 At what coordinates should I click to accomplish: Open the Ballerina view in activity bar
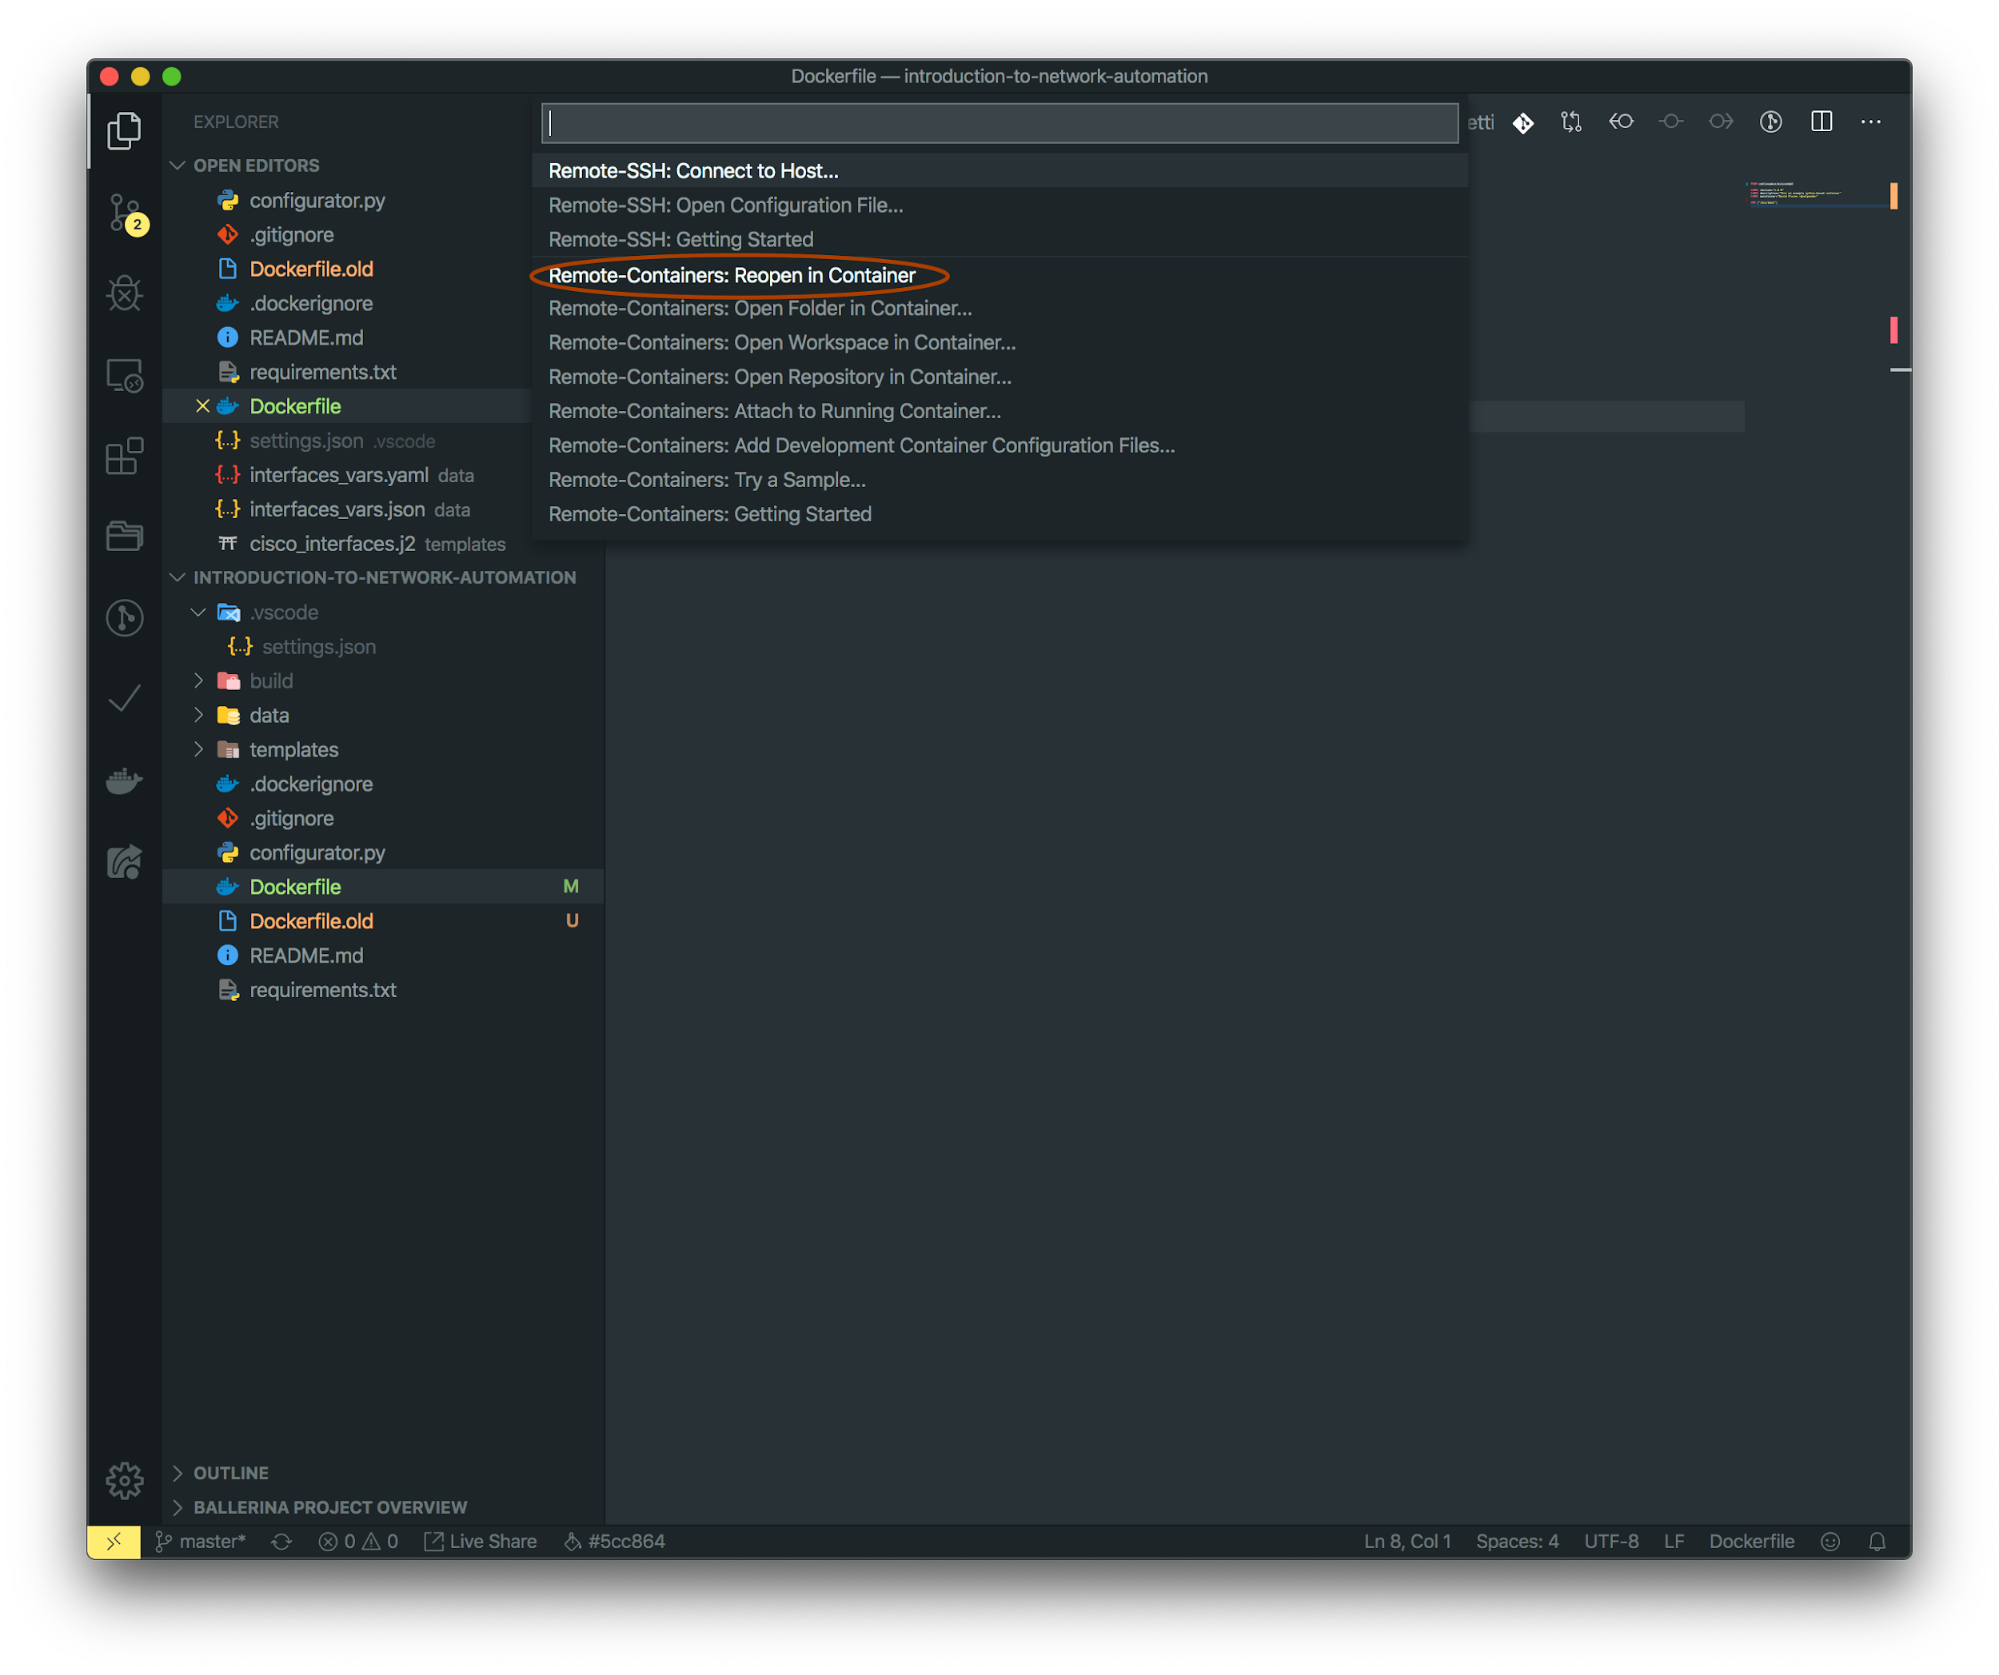[x=124, y=862]
